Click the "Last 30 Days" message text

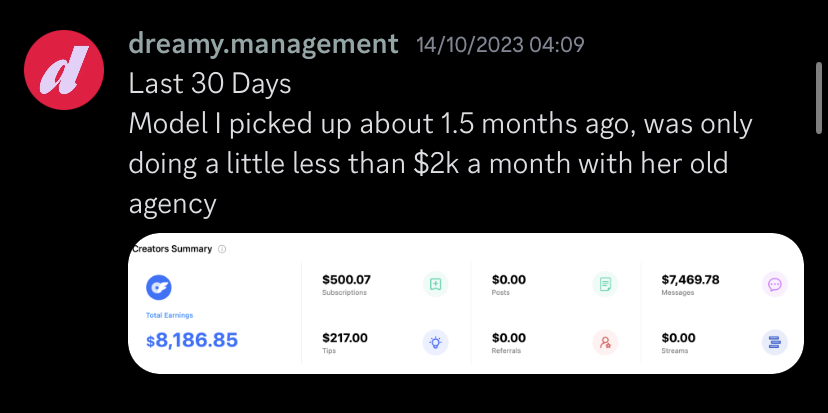(x=210, y=84)
